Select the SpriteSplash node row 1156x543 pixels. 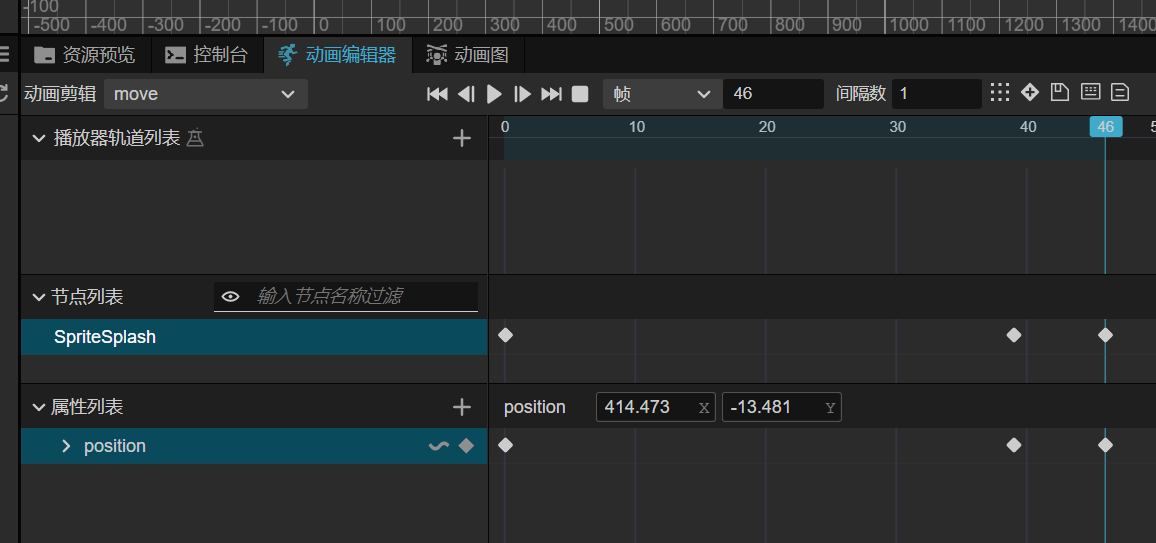[x=254, y=337]
